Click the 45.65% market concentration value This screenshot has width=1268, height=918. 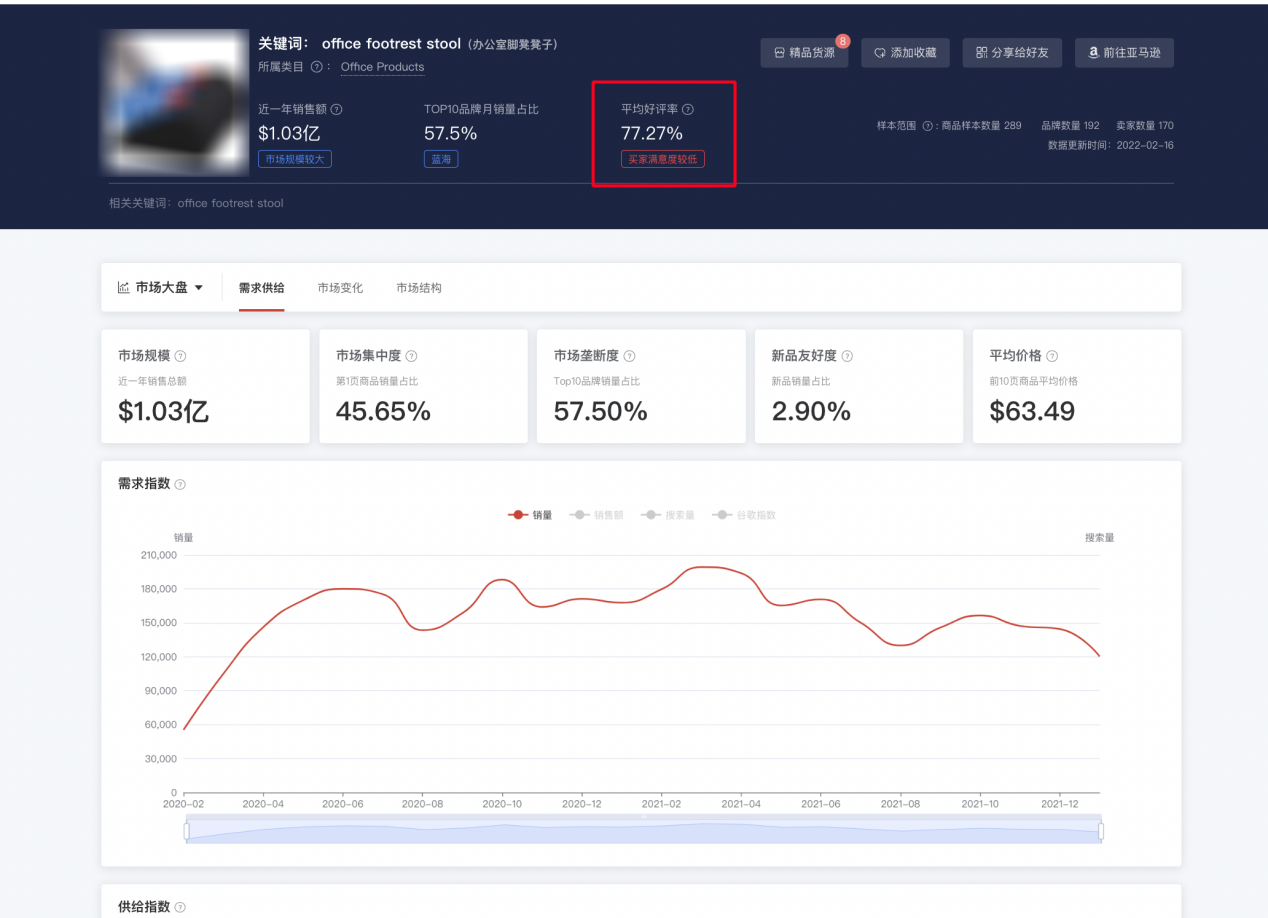tap(383, 411)
